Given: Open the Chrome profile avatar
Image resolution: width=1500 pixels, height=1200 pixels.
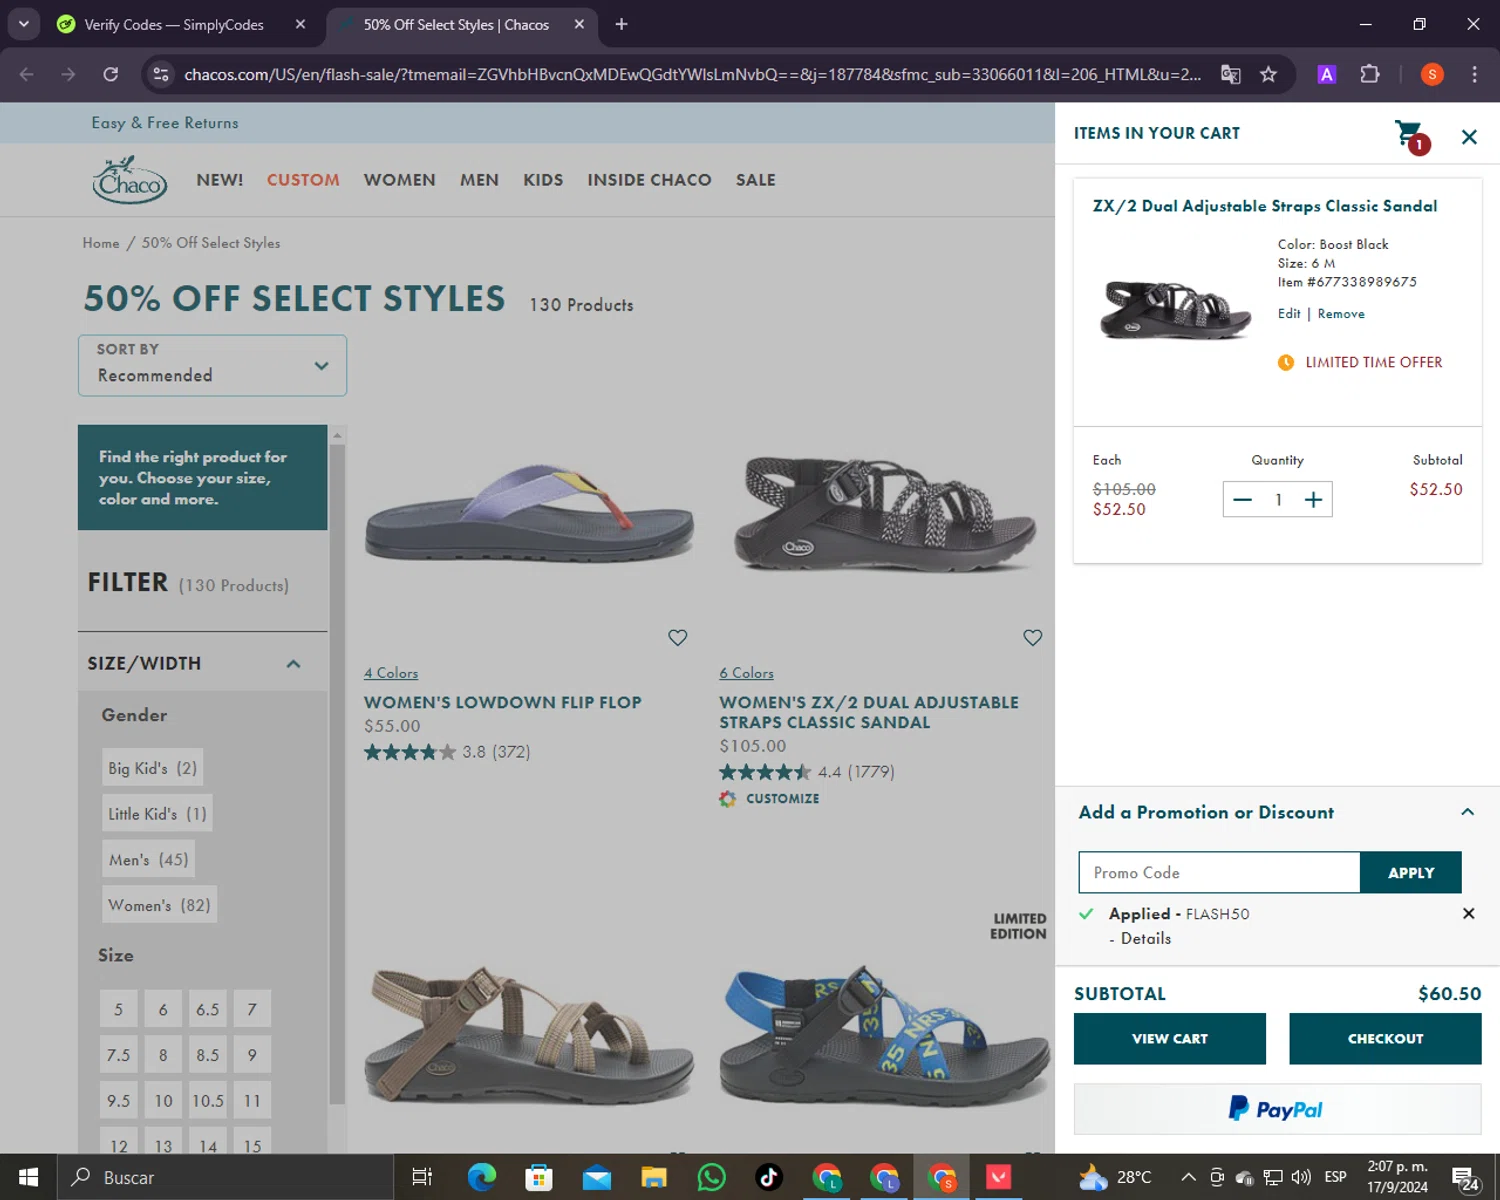Looking at the screenshot, I should [1432, 74].
